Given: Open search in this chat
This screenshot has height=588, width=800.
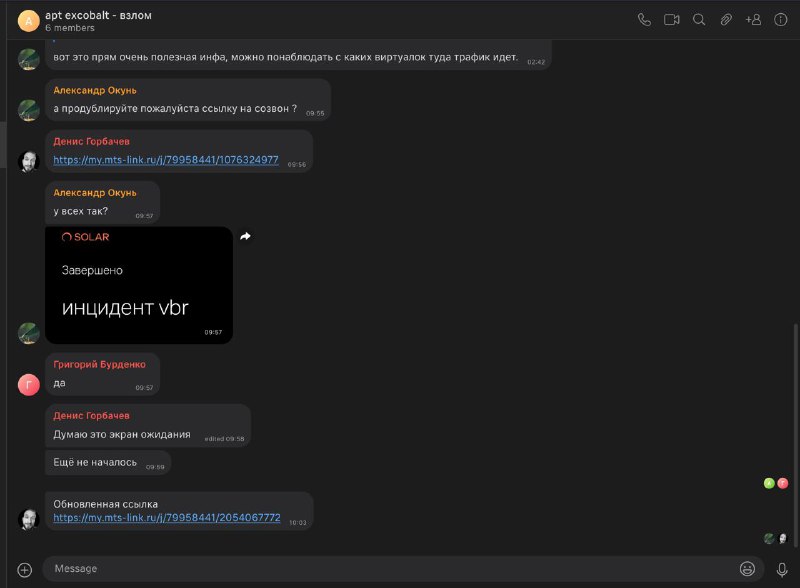Looking at the screenshot, I should pos(699,20).
